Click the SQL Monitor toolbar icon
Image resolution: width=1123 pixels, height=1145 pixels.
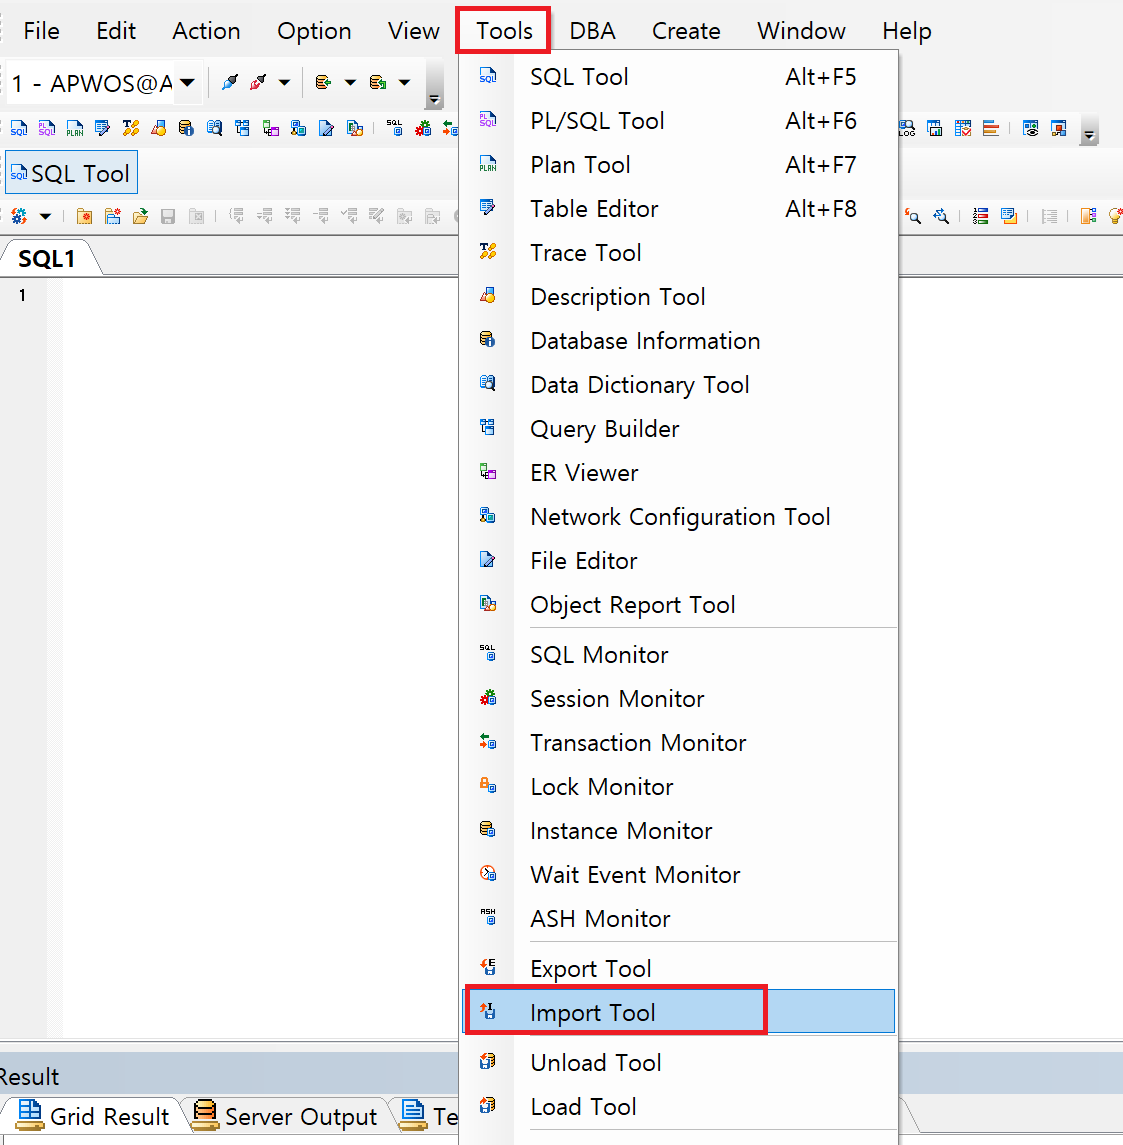[x=395, y=129]
